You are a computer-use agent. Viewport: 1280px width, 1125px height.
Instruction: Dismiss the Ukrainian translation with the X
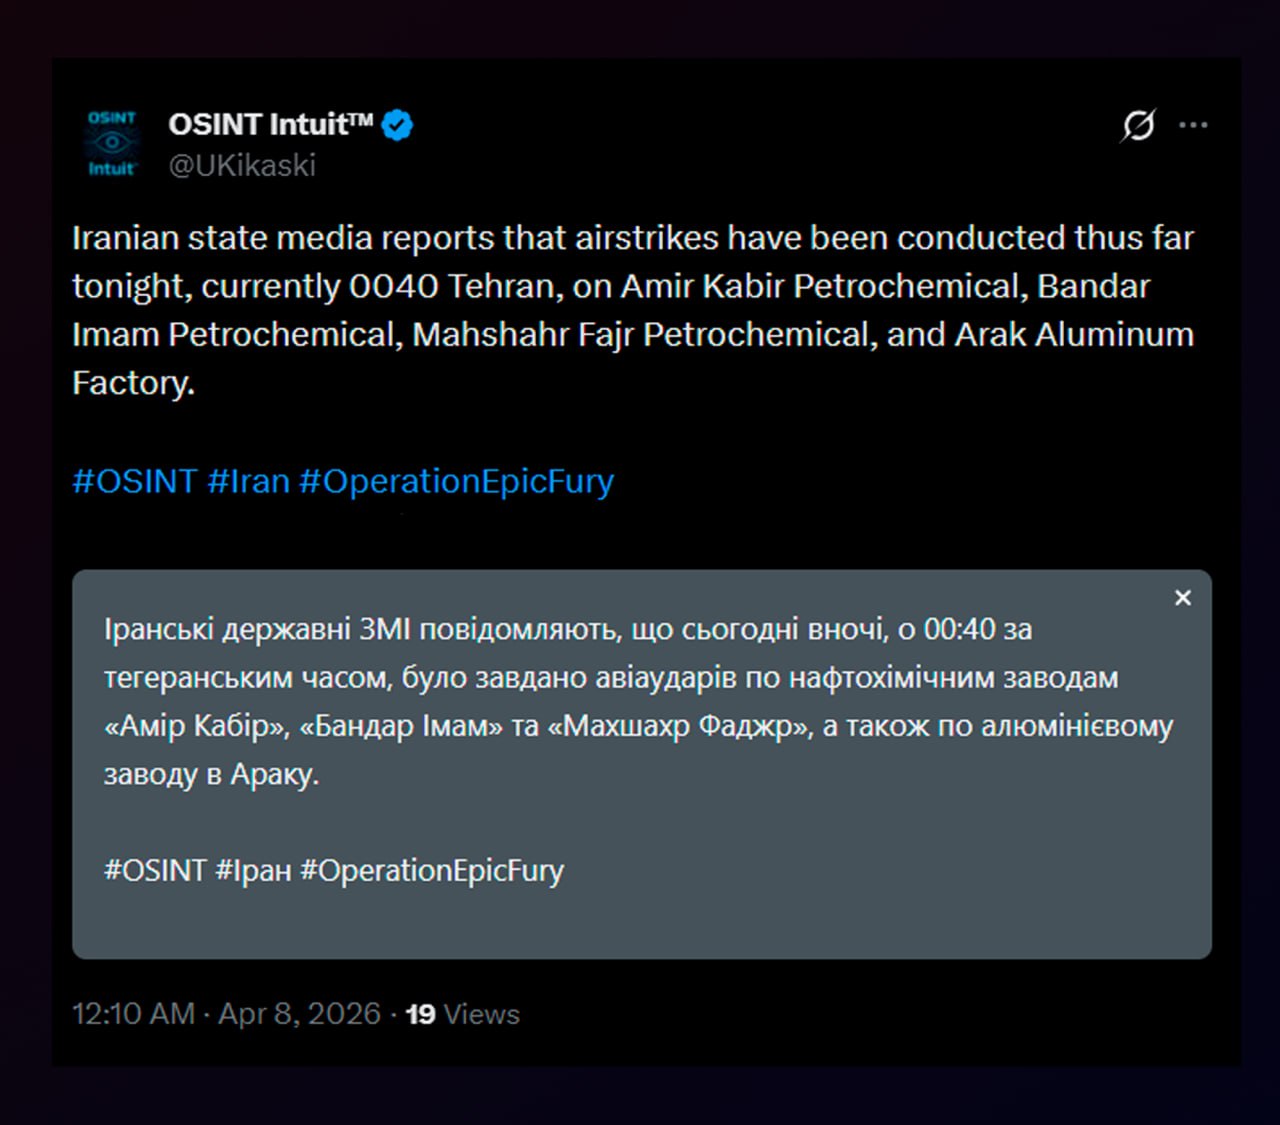click(1183, 598)
